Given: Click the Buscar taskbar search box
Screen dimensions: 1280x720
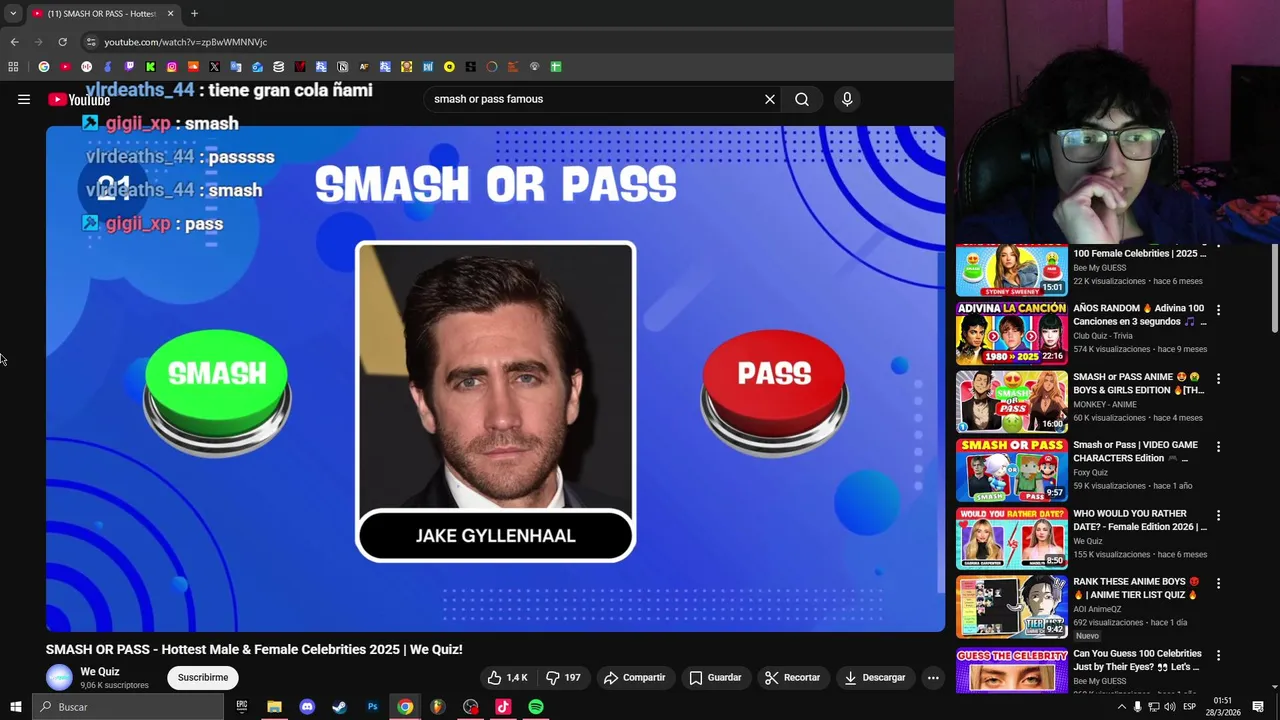Looking at the screenshot, I should (128, 707).
